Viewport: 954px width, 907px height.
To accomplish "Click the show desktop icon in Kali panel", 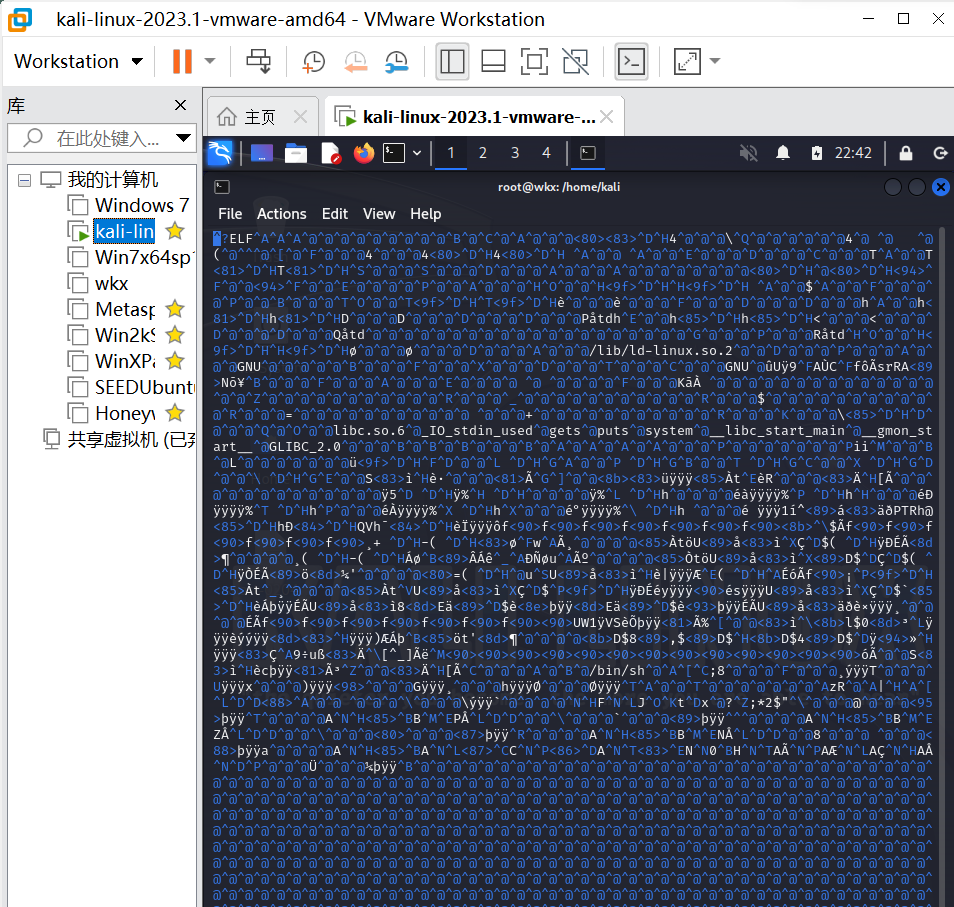I will pos(262,153).
